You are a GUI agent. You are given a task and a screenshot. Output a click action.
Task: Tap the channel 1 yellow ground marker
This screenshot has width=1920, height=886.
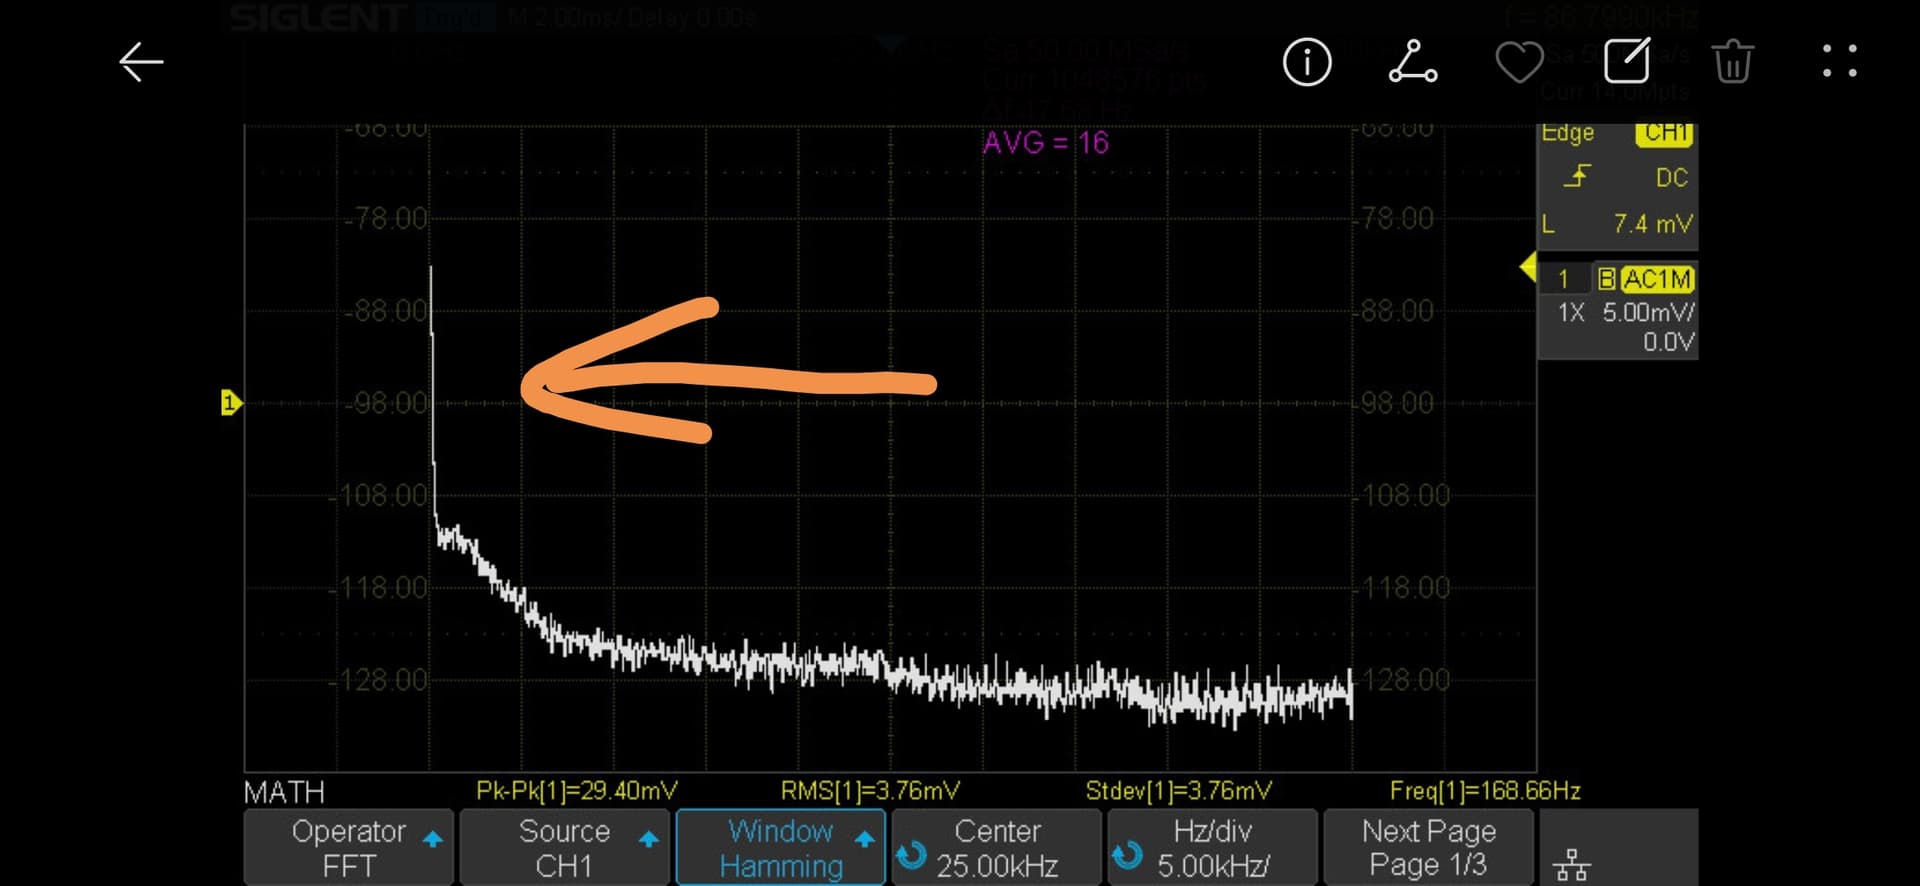231,403
